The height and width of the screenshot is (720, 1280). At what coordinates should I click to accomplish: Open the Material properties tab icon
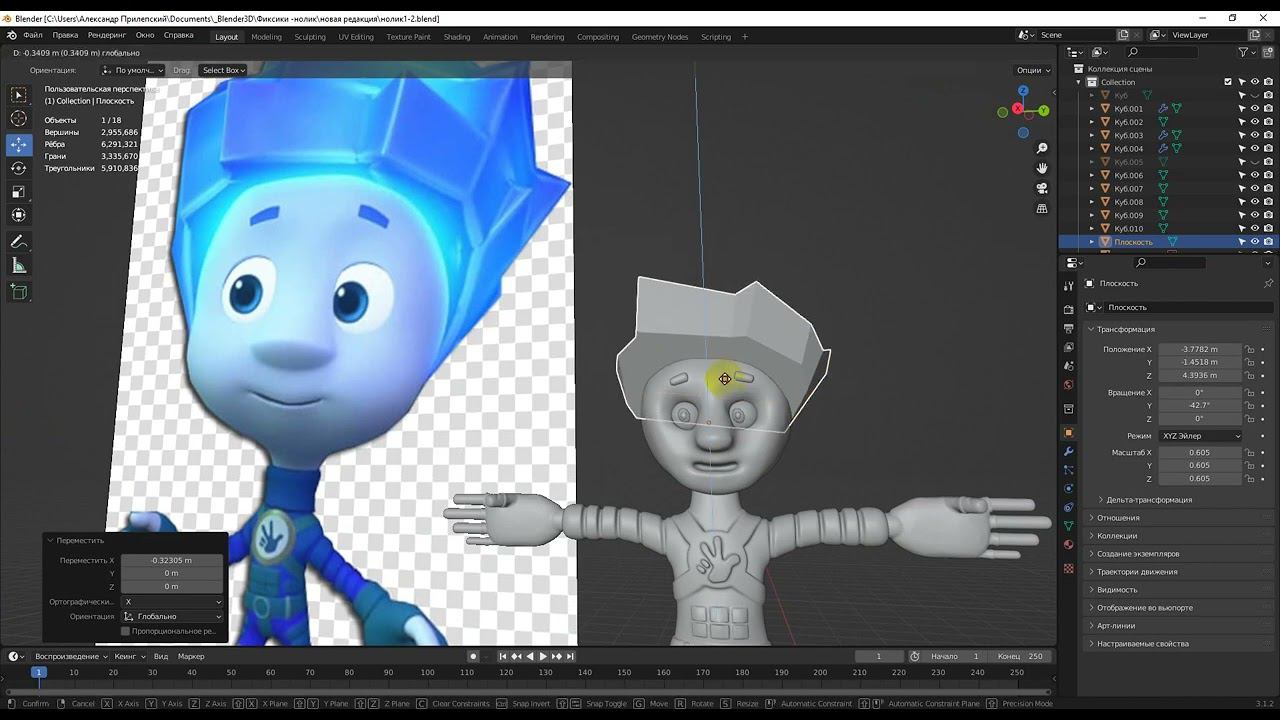(x=1068, y=545)
